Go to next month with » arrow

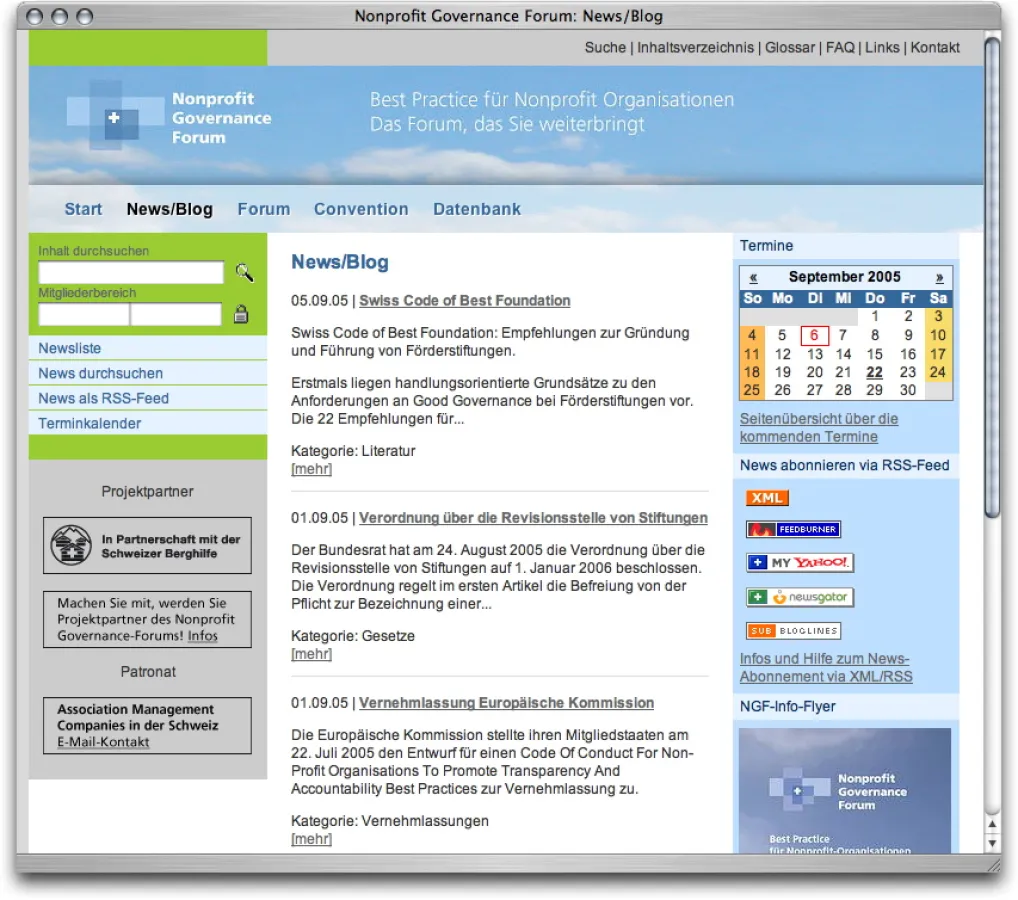click(x=939, y=277)
